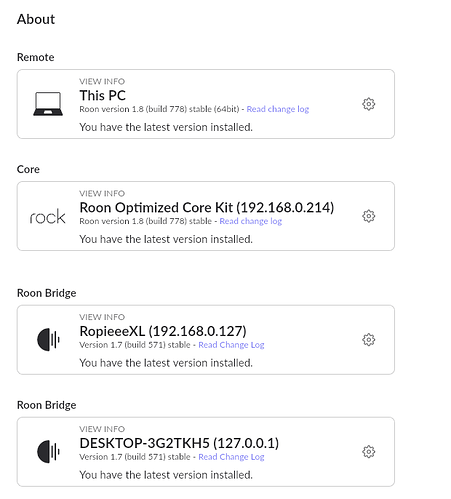Open settings gear for Roon Optimized Core Kit
Viewport: 451px width, 499px height.
(368, 216)
